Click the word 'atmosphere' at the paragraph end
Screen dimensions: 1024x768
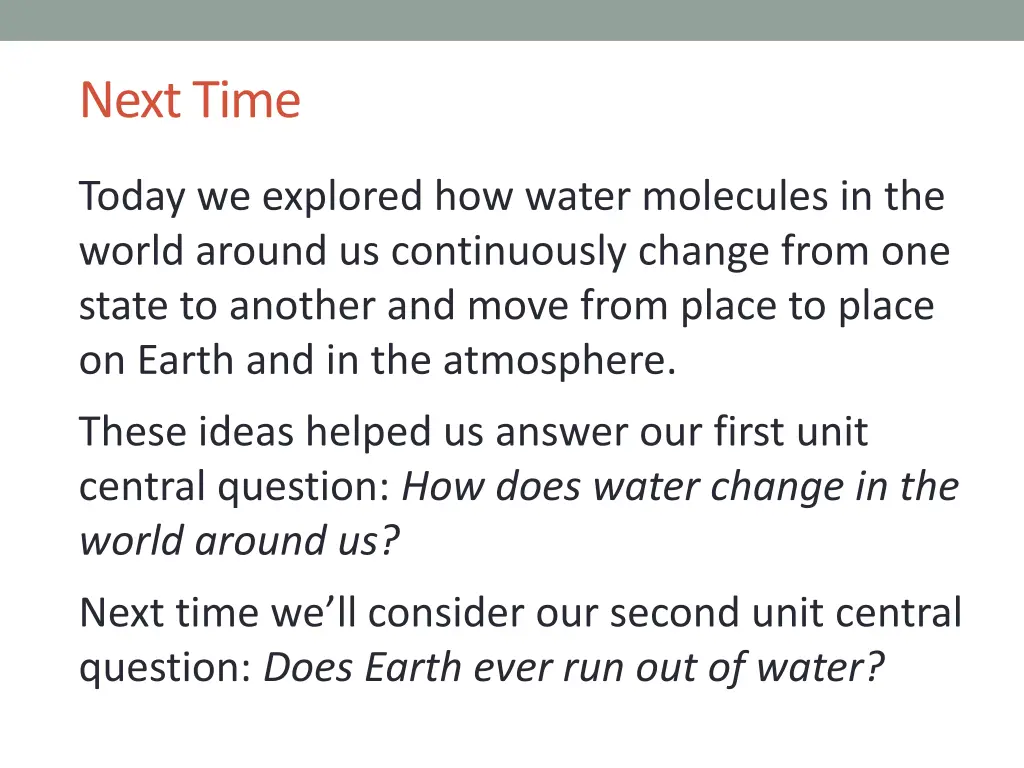(x=556, y=362)
